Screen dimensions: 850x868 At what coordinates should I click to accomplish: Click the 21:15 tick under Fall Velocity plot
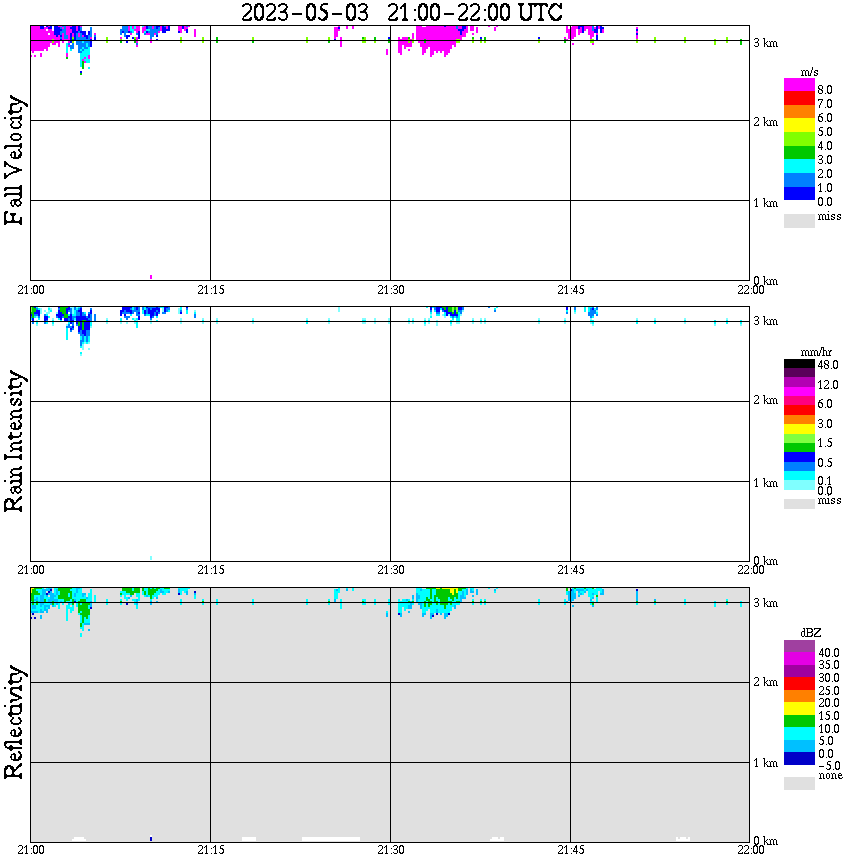pyautogui.click(x=210, y=290)
